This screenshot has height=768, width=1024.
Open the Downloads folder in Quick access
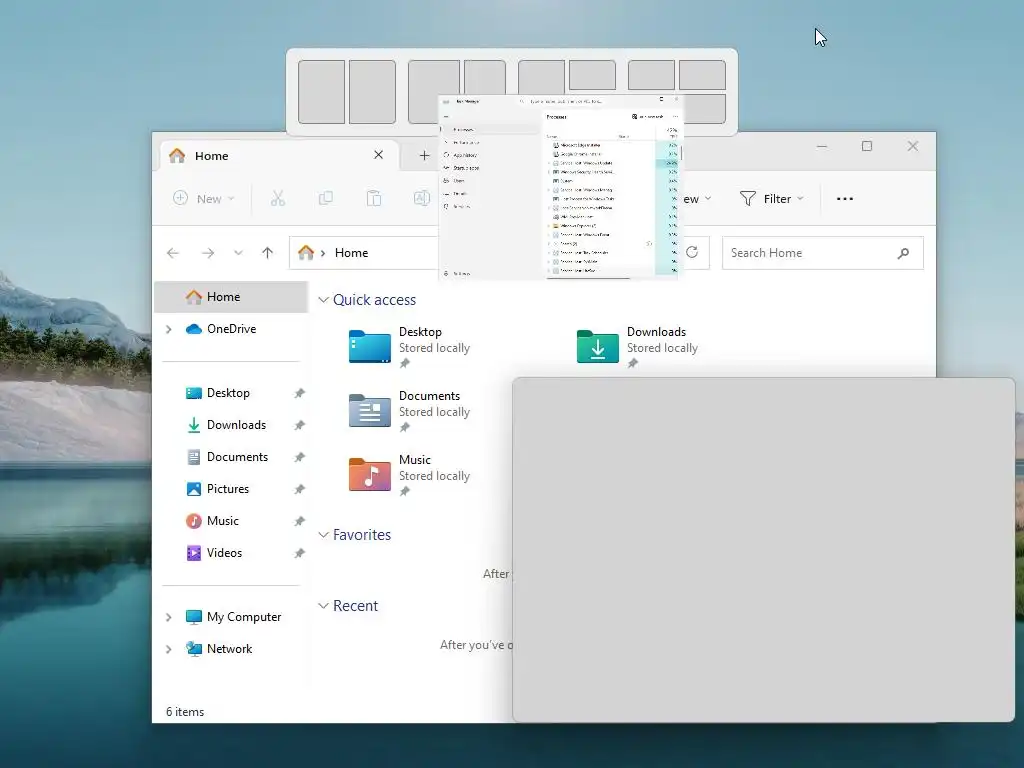637,347
